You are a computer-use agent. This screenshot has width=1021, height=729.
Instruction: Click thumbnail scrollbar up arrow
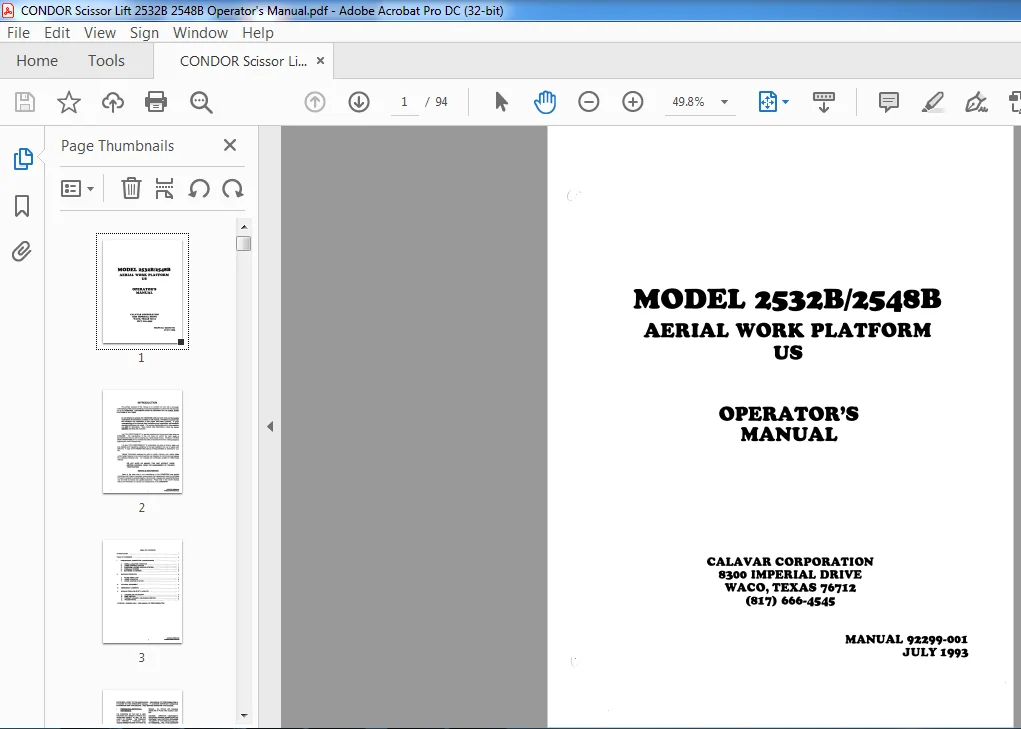244,227
